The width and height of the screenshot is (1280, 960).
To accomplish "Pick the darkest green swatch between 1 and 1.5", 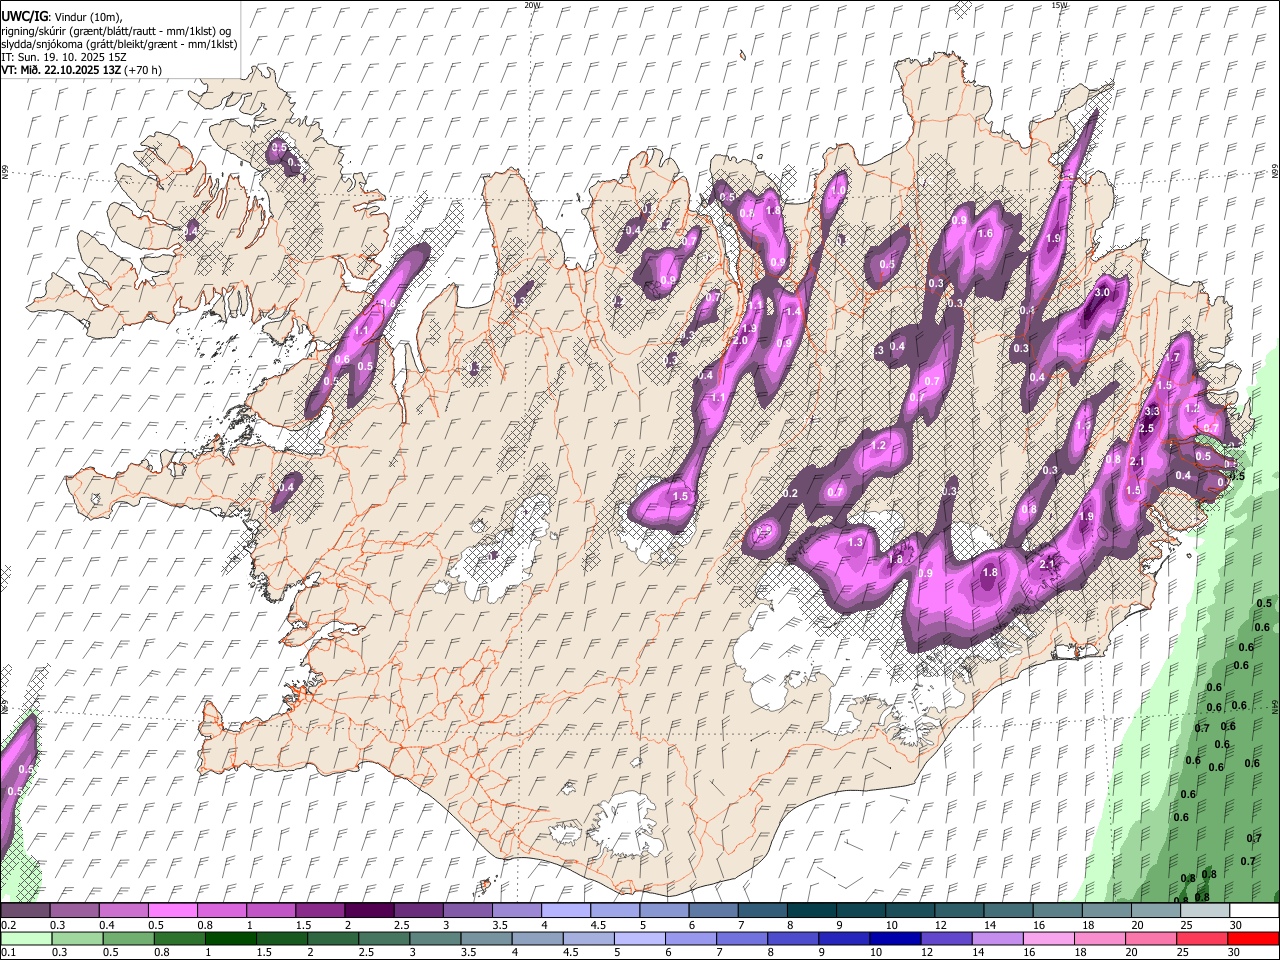I will pos(228,939).
